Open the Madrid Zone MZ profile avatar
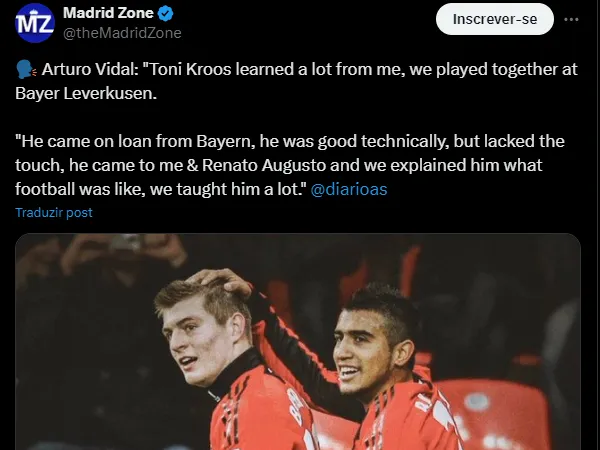The width and height of the screenshot is (600, 450). pos(35,22)
